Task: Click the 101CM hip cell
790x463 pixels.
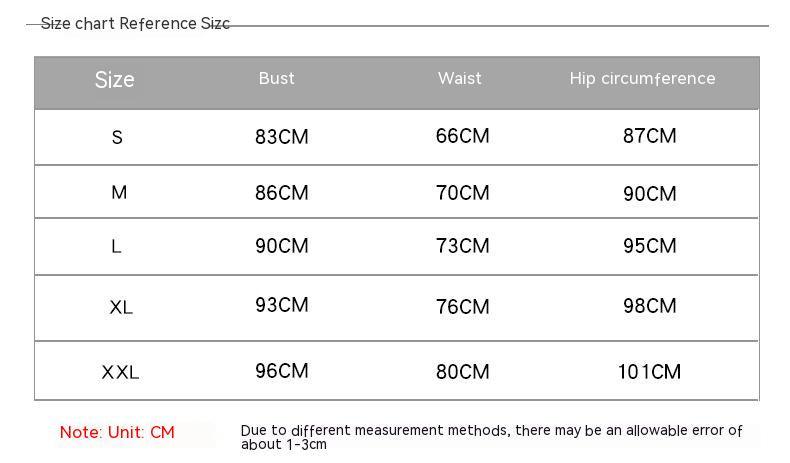Action: (x=649, y=372)
